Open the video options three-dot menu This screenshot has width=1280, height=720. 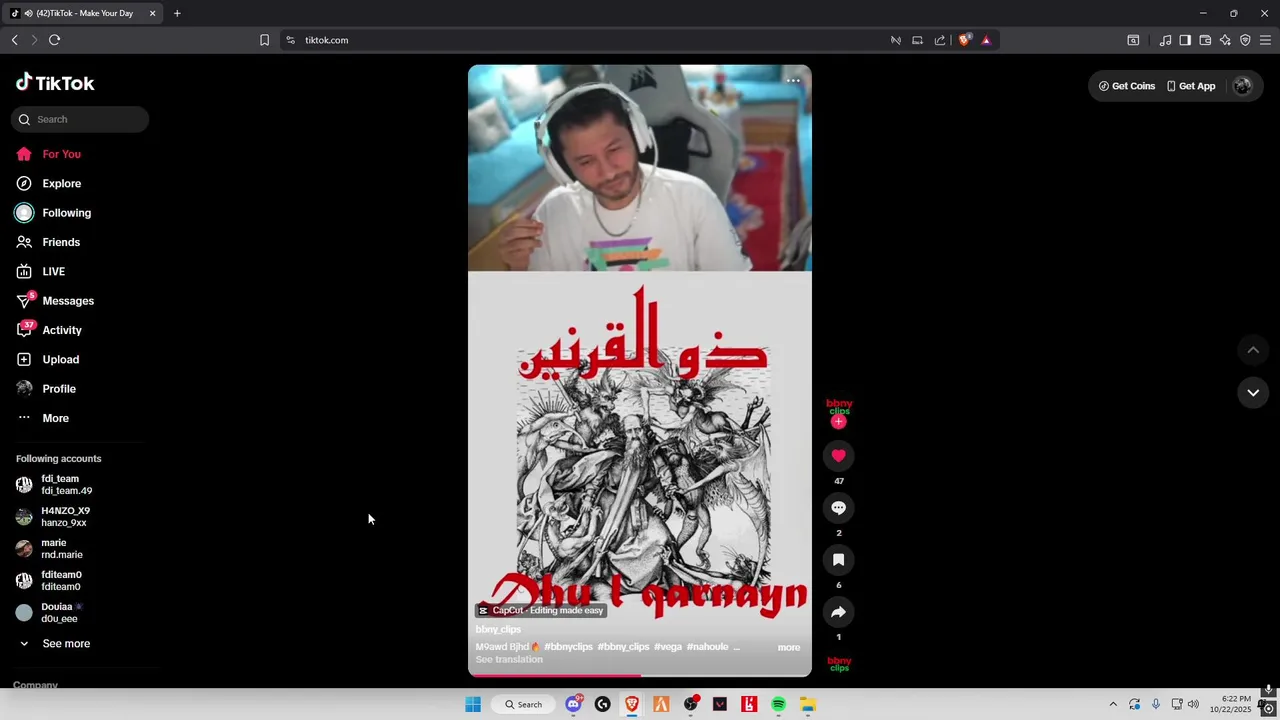coord(793,81)
